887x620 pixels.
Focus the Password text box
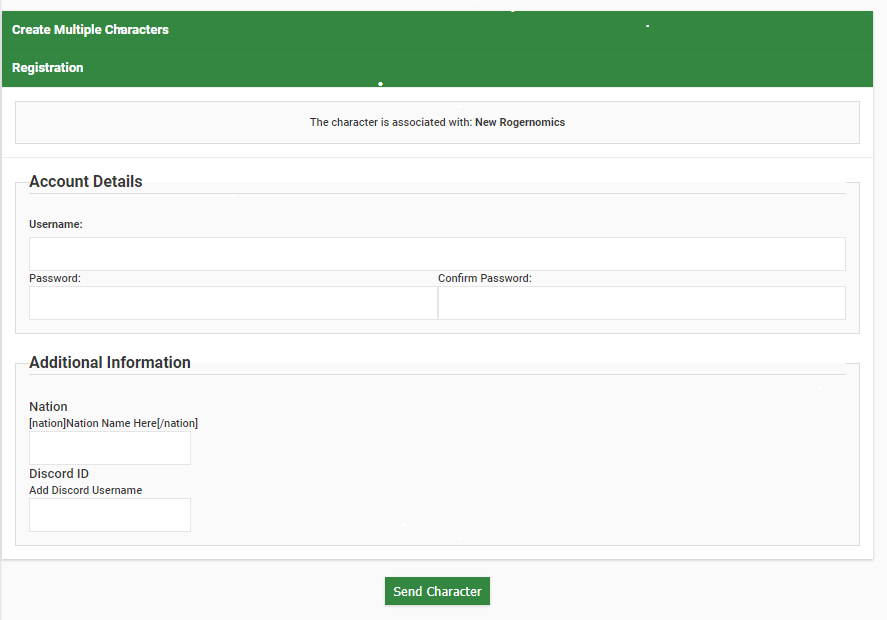[233, 303]
